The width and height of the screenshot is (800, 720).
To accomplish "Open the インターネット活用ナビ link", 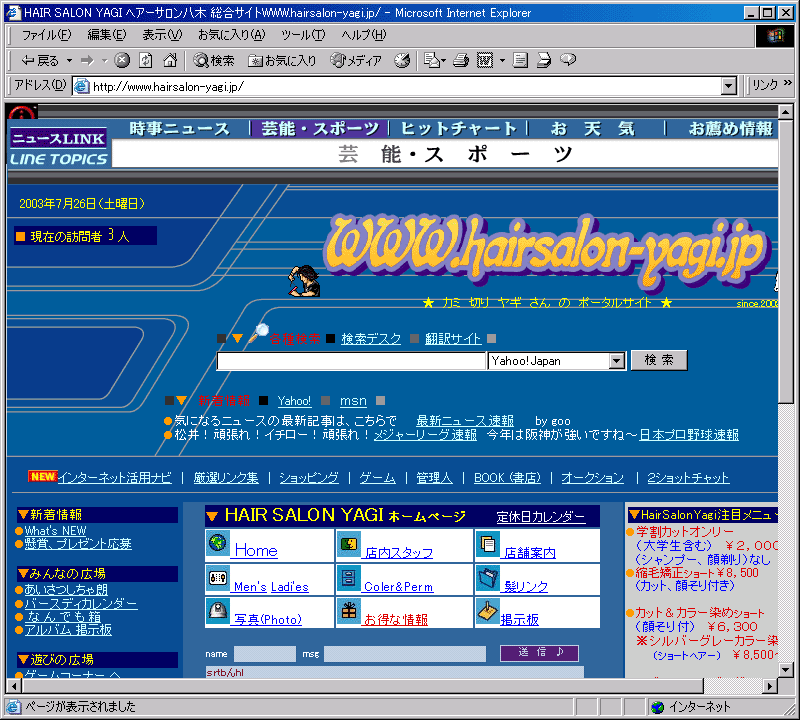I will 115,478.
